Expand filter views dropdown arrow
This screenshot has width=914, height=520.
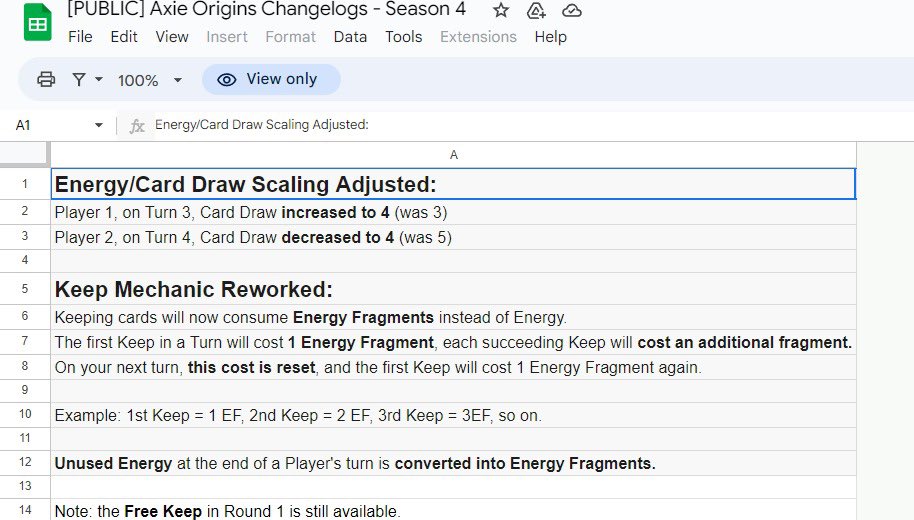99,79
